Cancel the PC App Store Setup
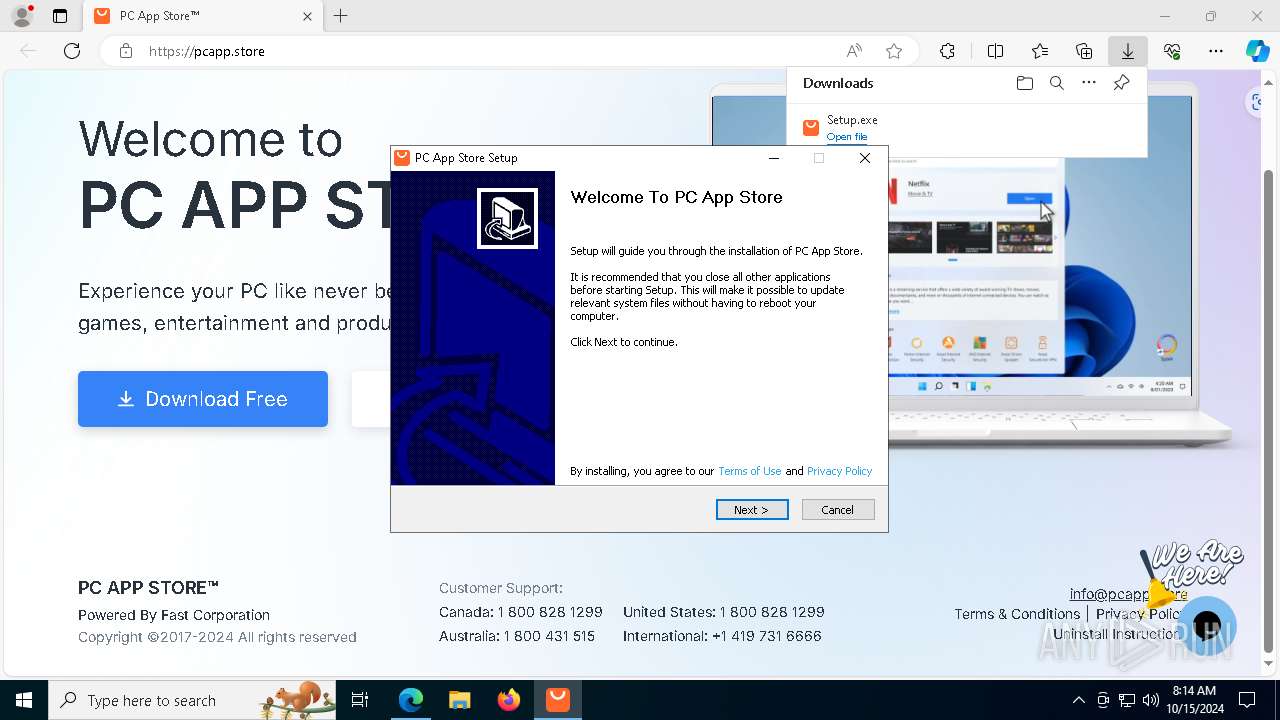Screen dimensions: 1280x720 coord(838,510)
